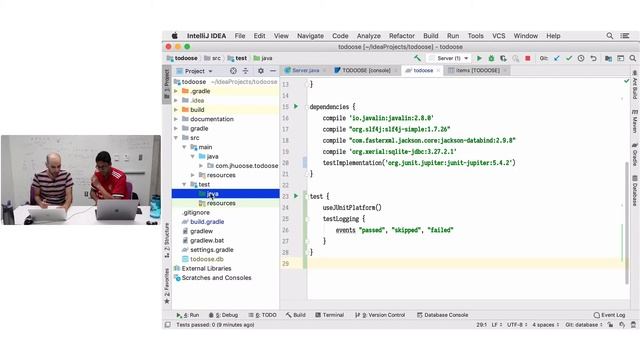Viewport: 640px width, 360px height.
Task: Open the Debug tool window button
Action: pos(223,315)
